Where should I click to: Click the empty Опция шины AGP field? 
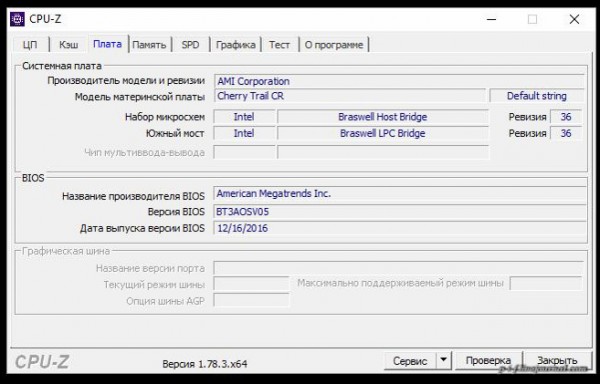pyautogui.click(x=251, y=301)
